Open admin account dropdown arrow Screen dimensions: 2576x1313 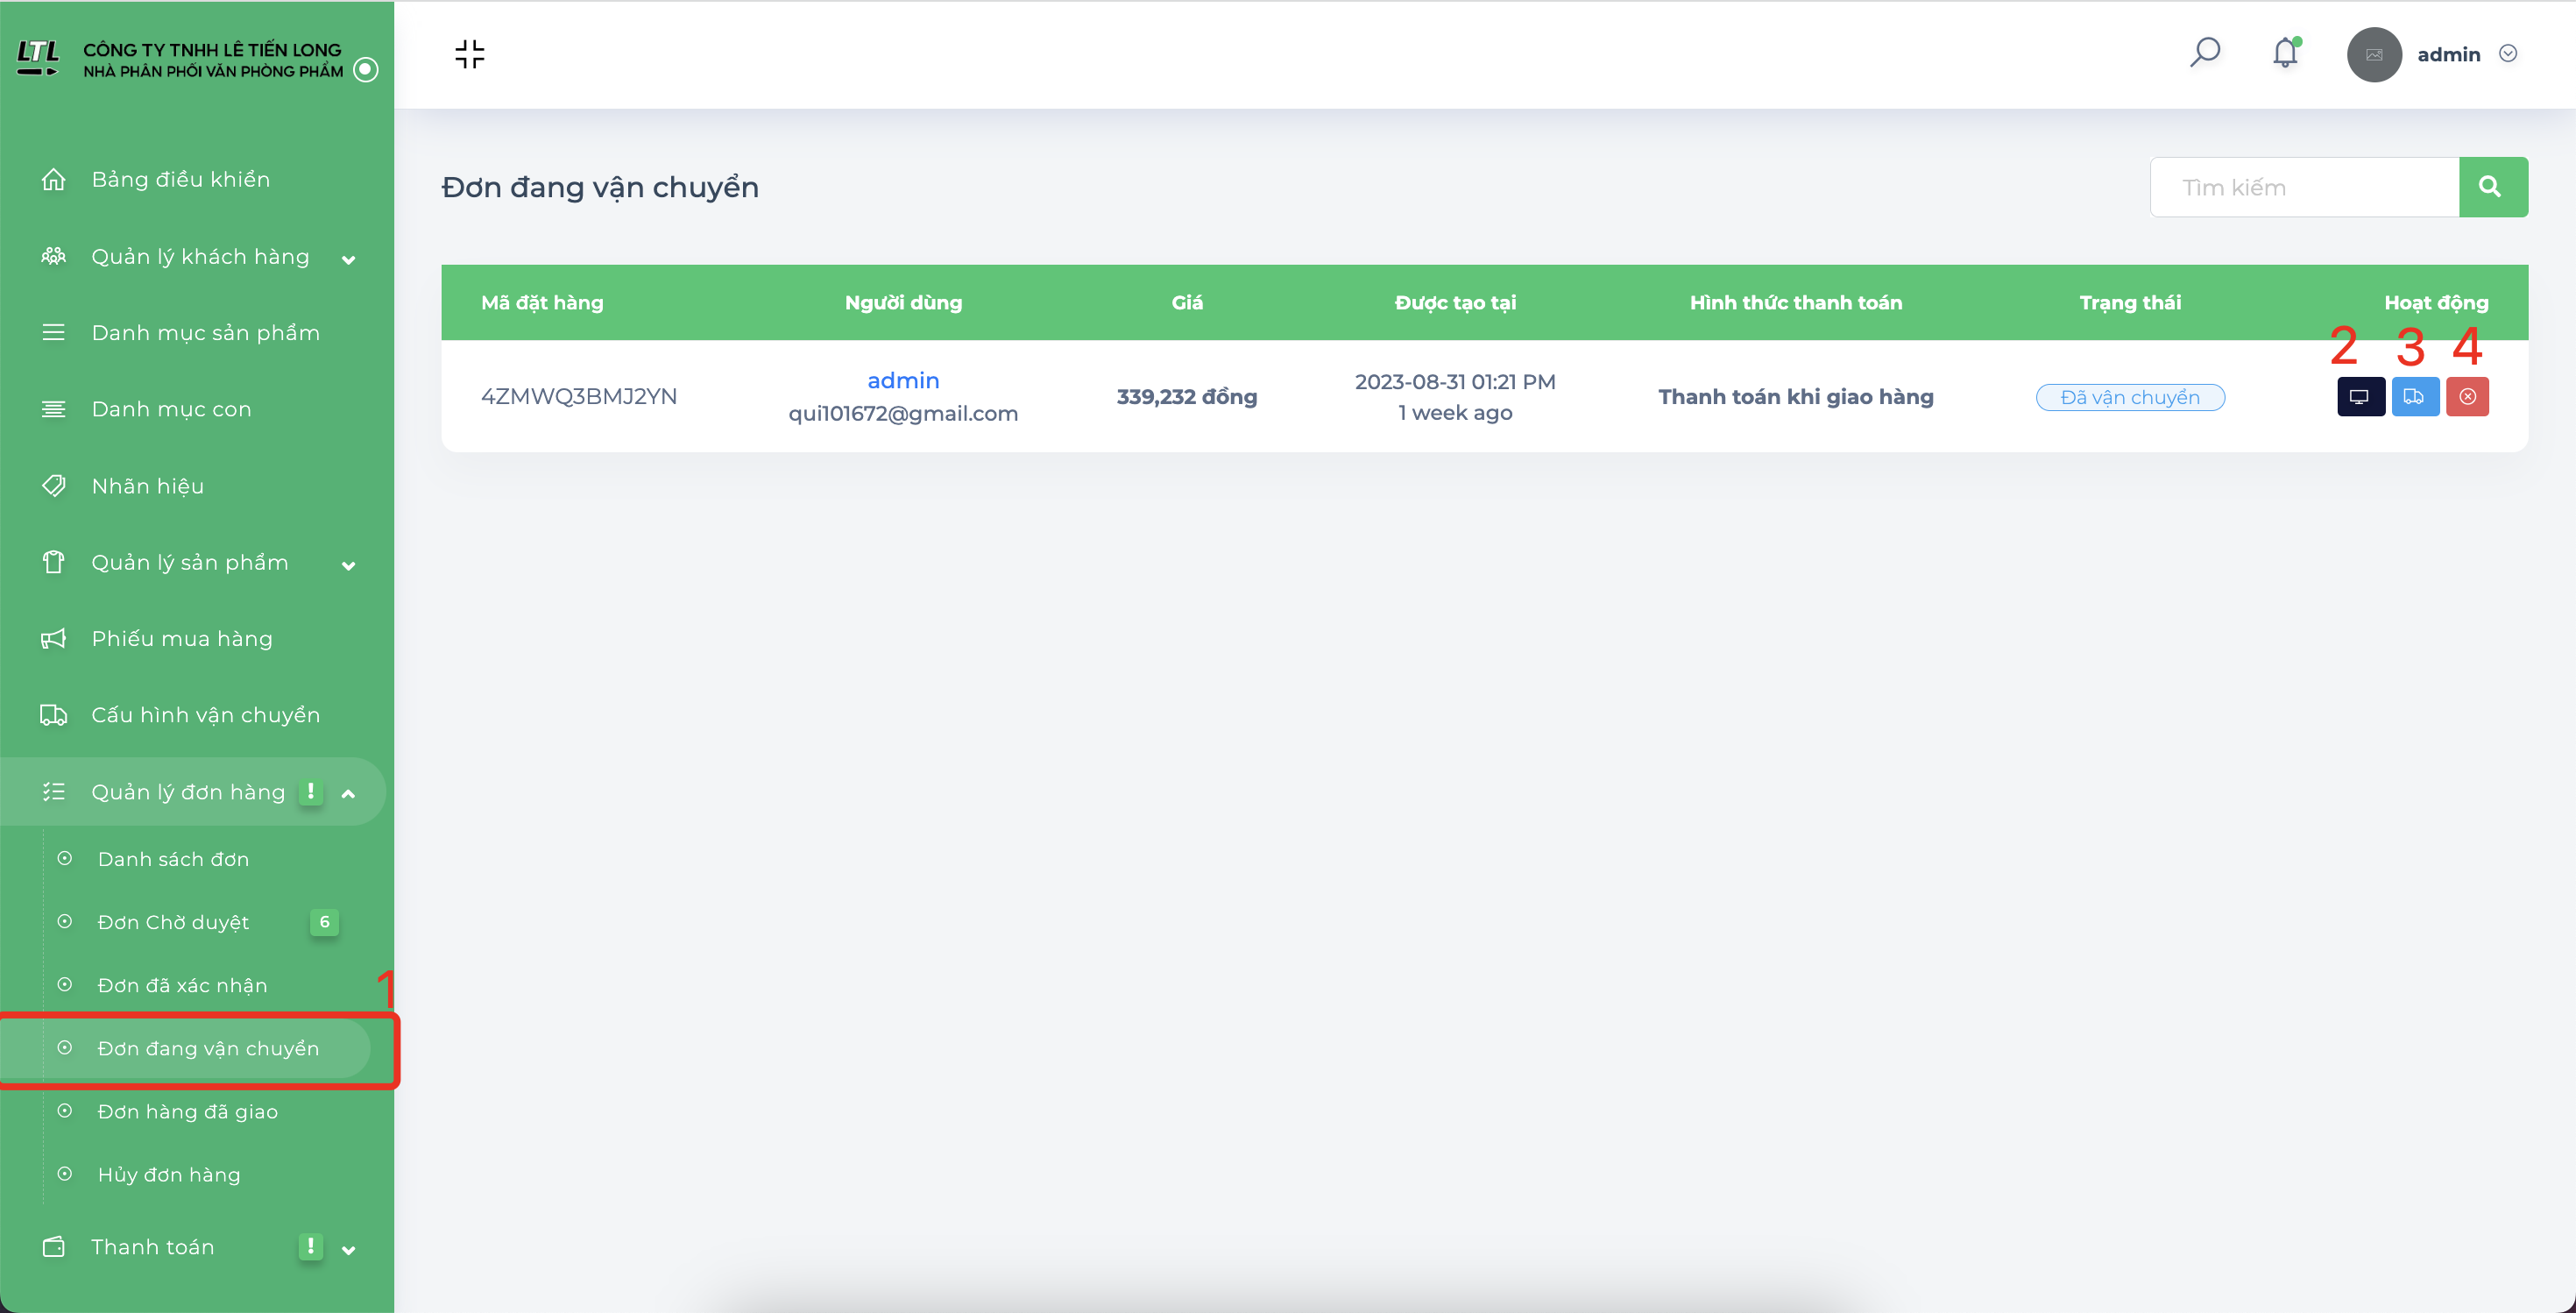[x=2507, y=54]
